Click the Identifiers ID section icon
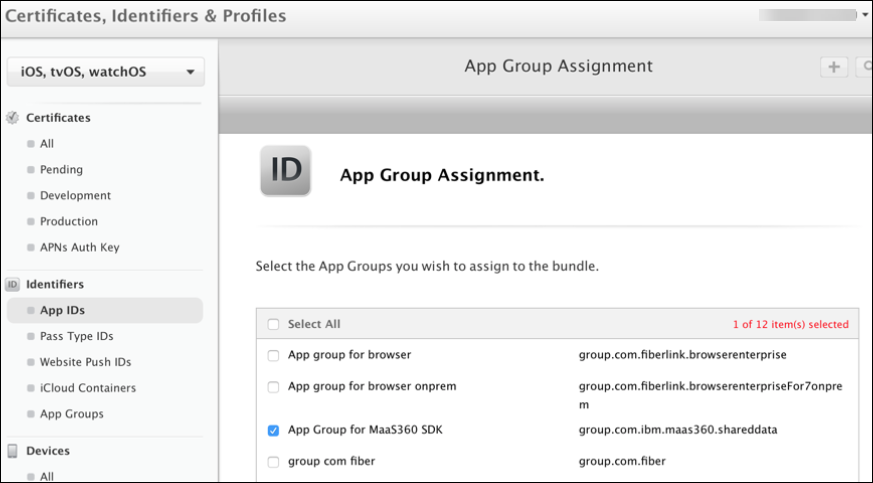 12,284
